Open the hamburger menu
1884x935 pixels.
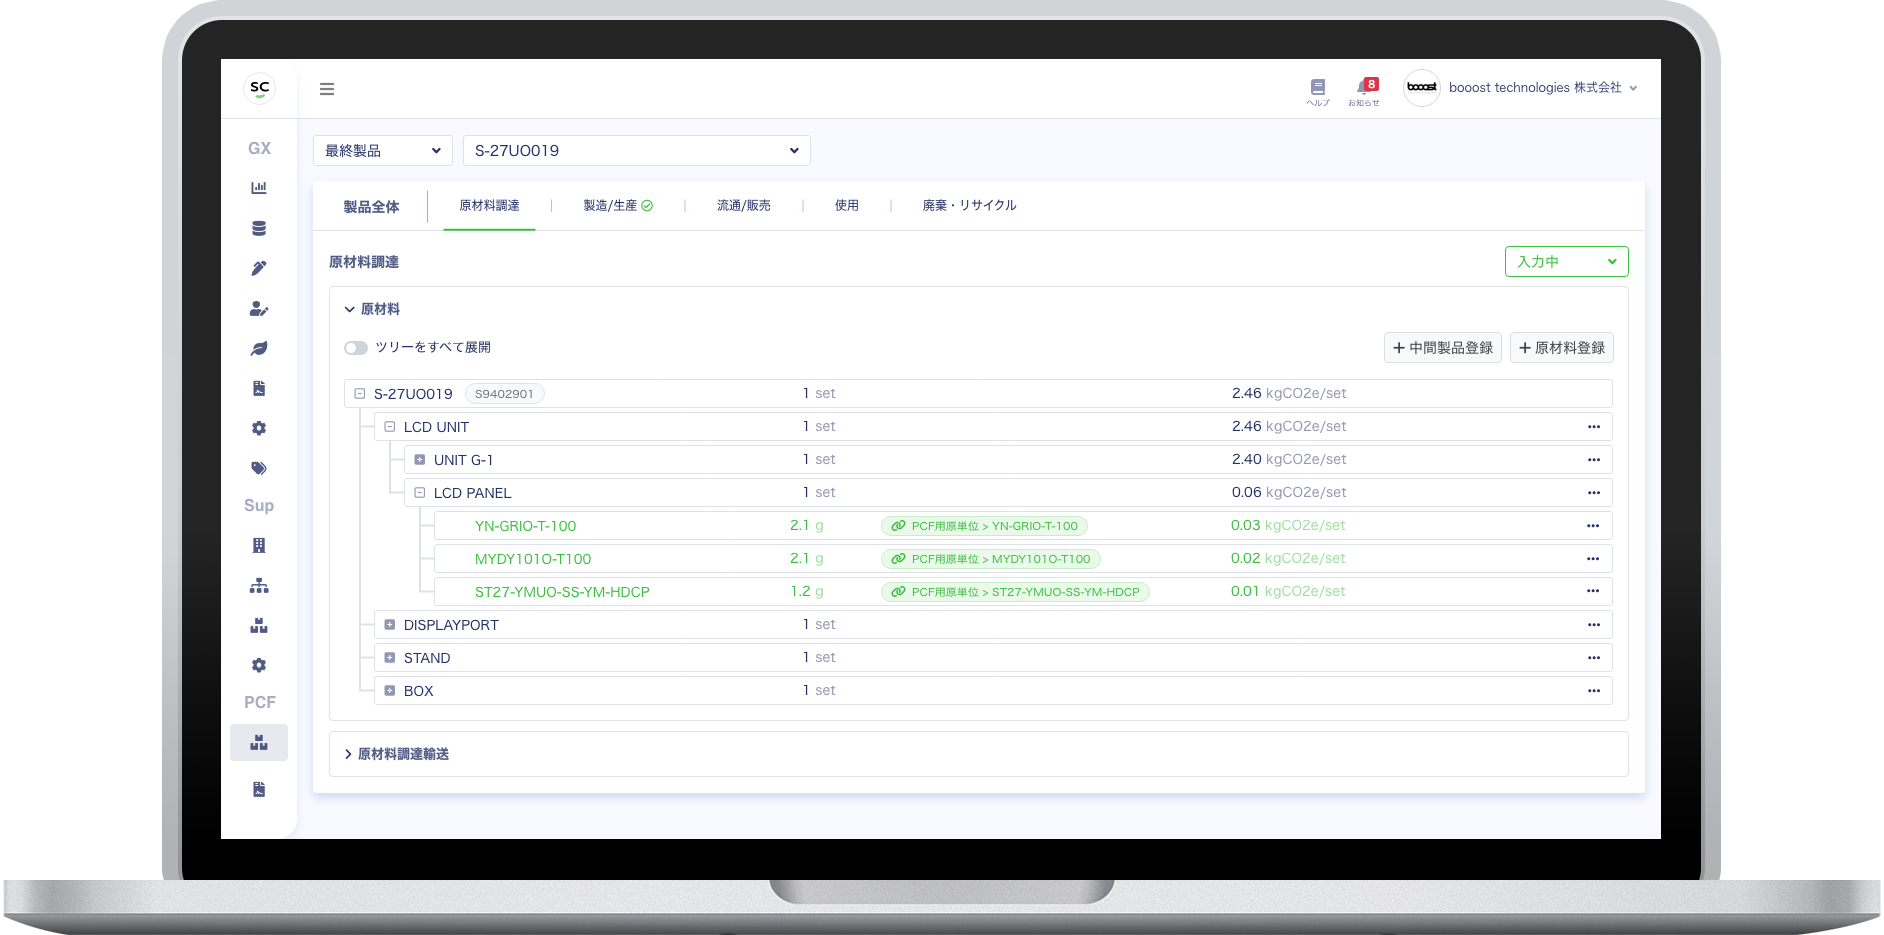326,89
